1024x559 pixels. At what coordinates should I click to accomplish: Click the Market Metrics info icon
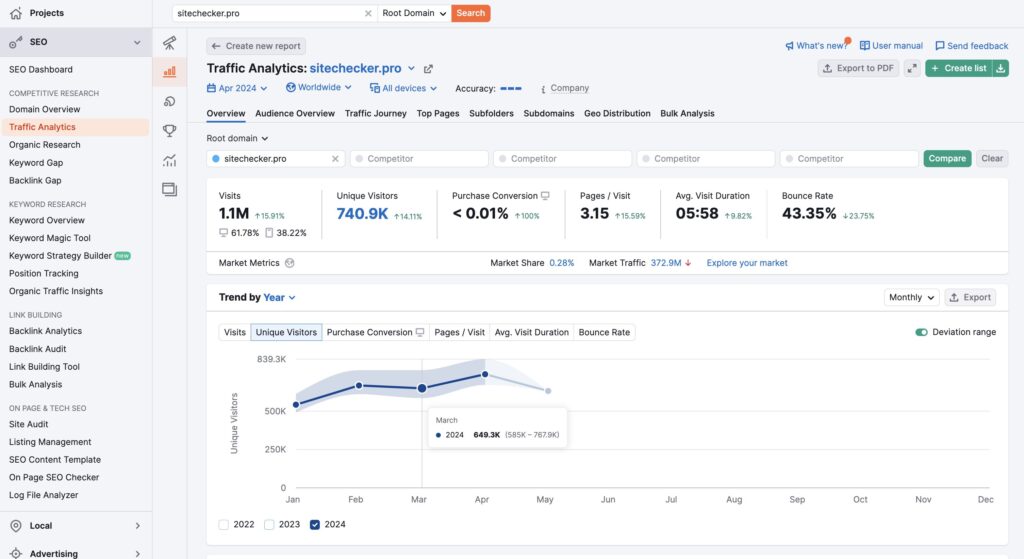point(290,263)
